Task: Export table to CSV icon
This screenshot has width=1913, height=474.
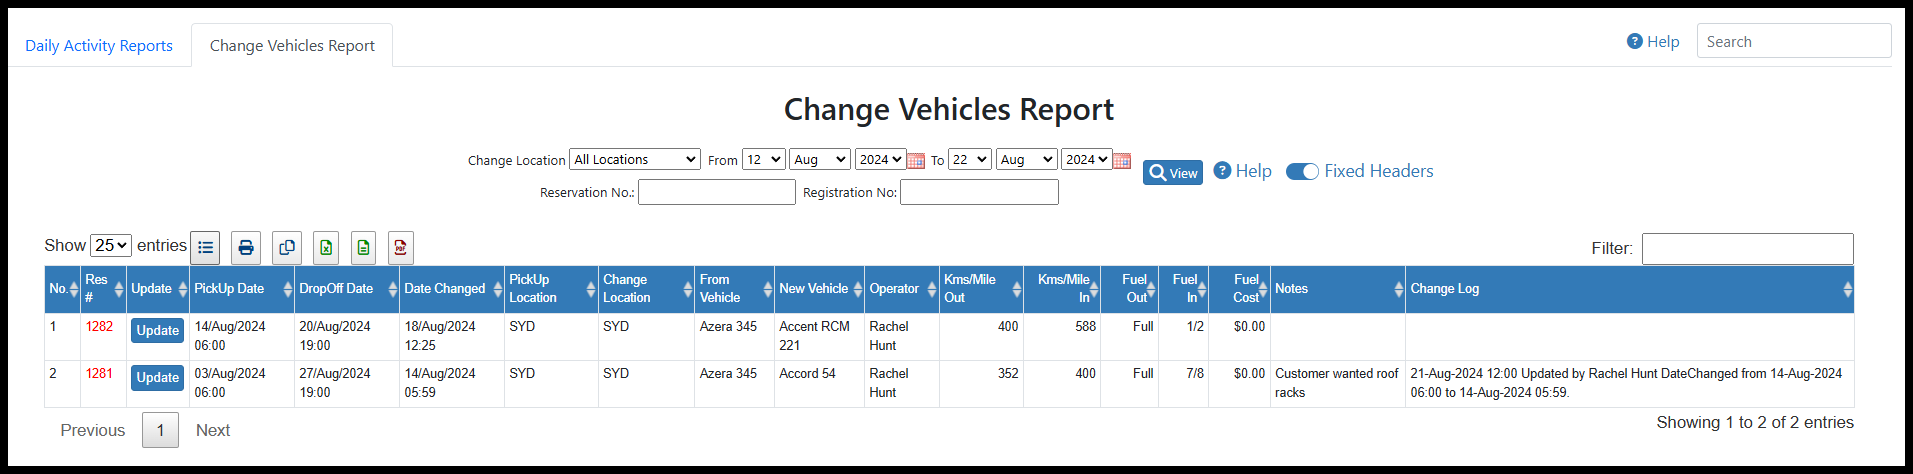Action: coord(363,247)
